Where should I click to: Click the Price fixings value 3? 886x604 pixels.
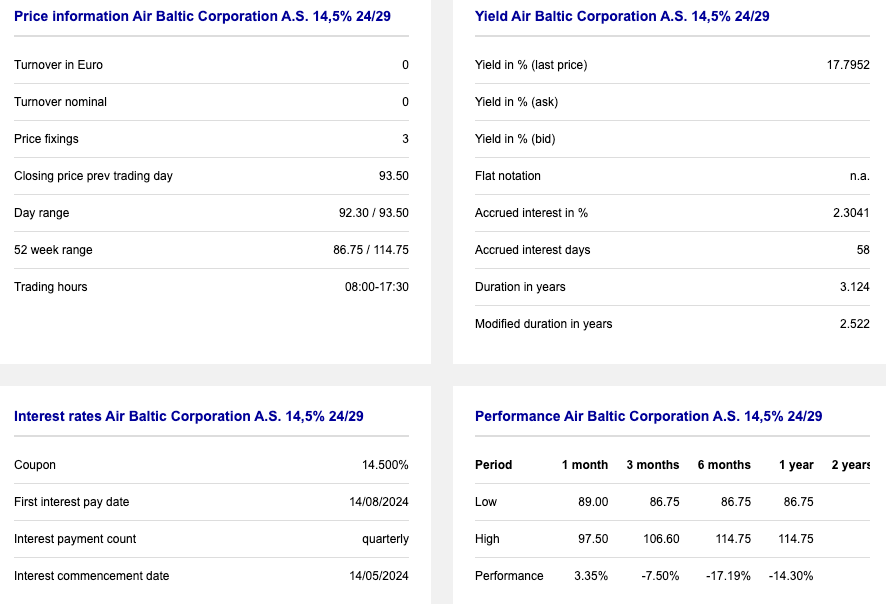pyautogui.click(x=405, y=139)
